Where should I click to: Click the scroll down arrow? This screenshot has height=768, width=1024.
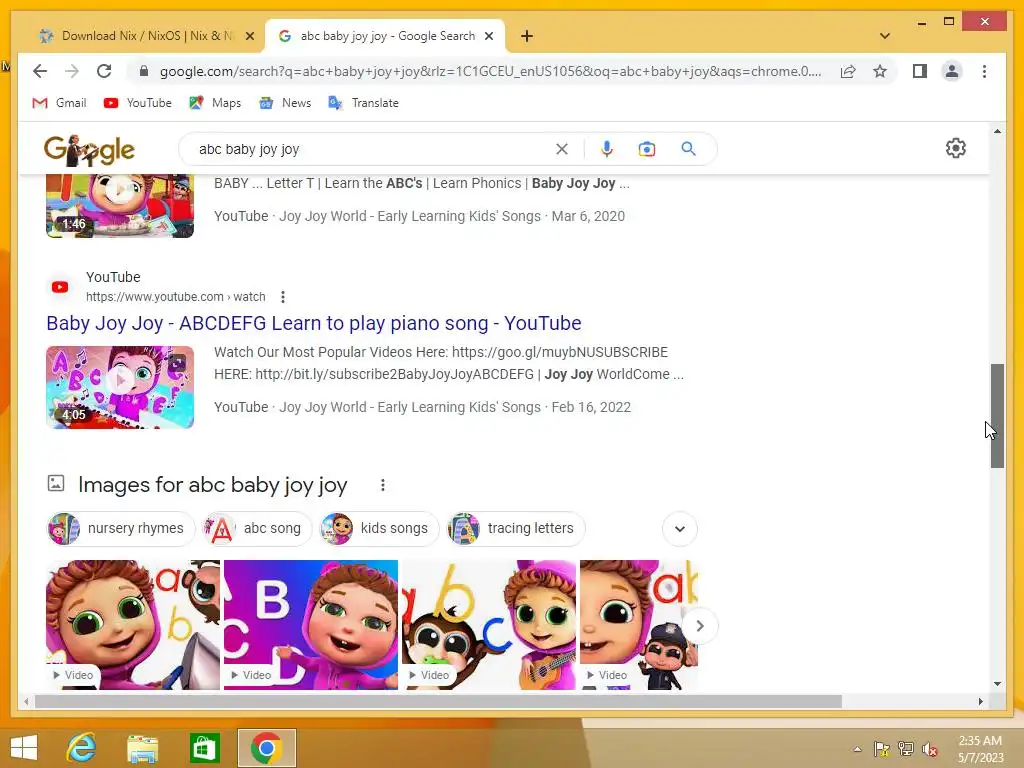[x=997, y=684]
